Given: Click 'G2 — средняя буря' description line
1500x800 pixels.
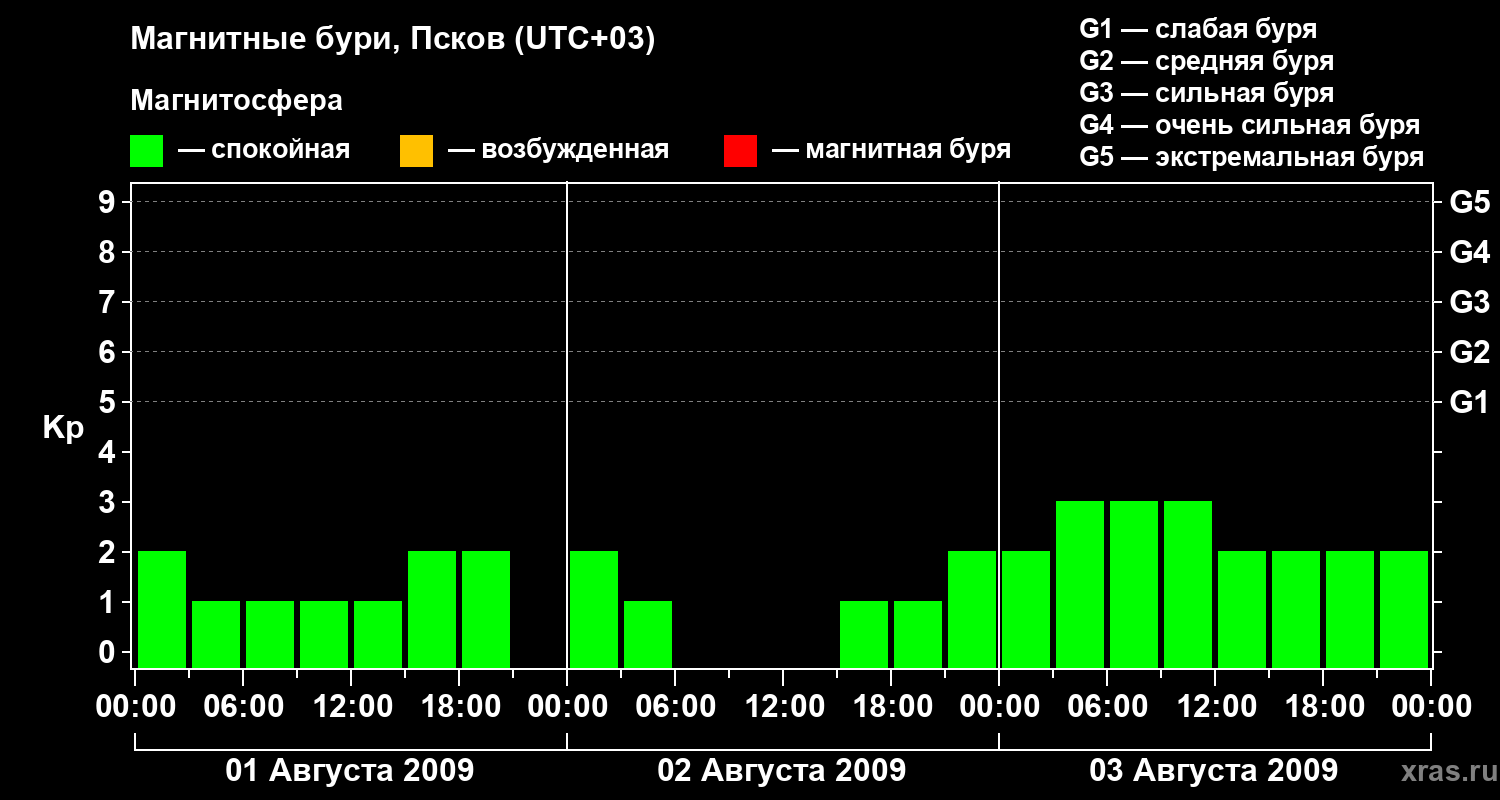Looking at the screenshot, I should (1207, 61).
